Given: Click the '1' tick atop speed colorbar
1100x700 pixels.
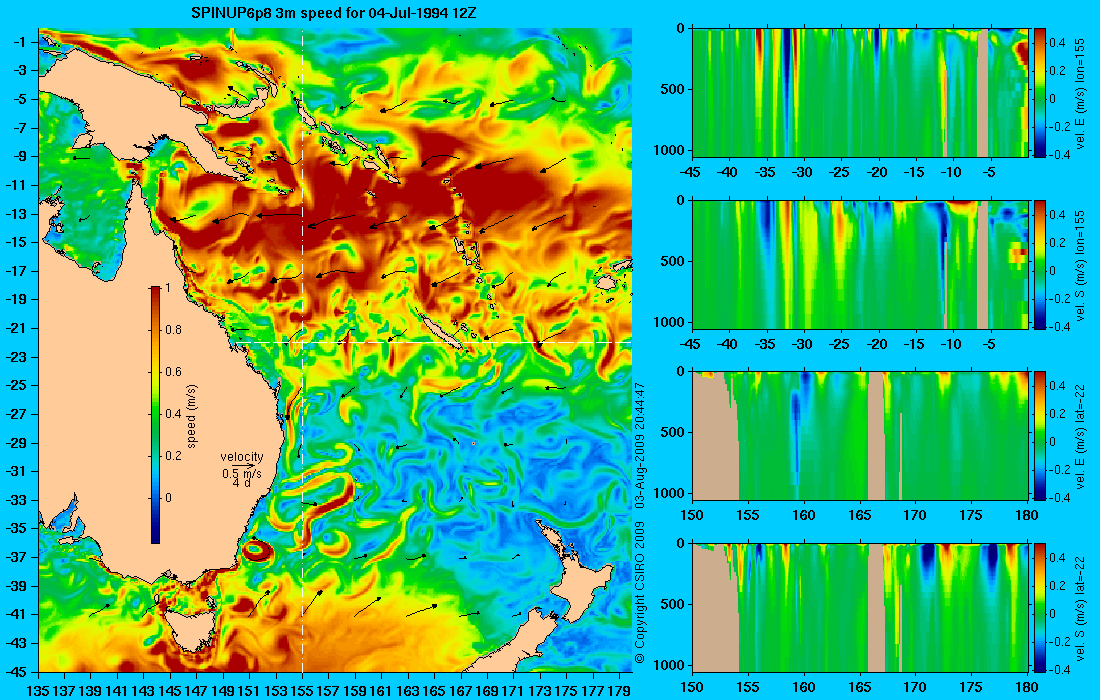Looking at the screenshot, I should tap(167, 288).
